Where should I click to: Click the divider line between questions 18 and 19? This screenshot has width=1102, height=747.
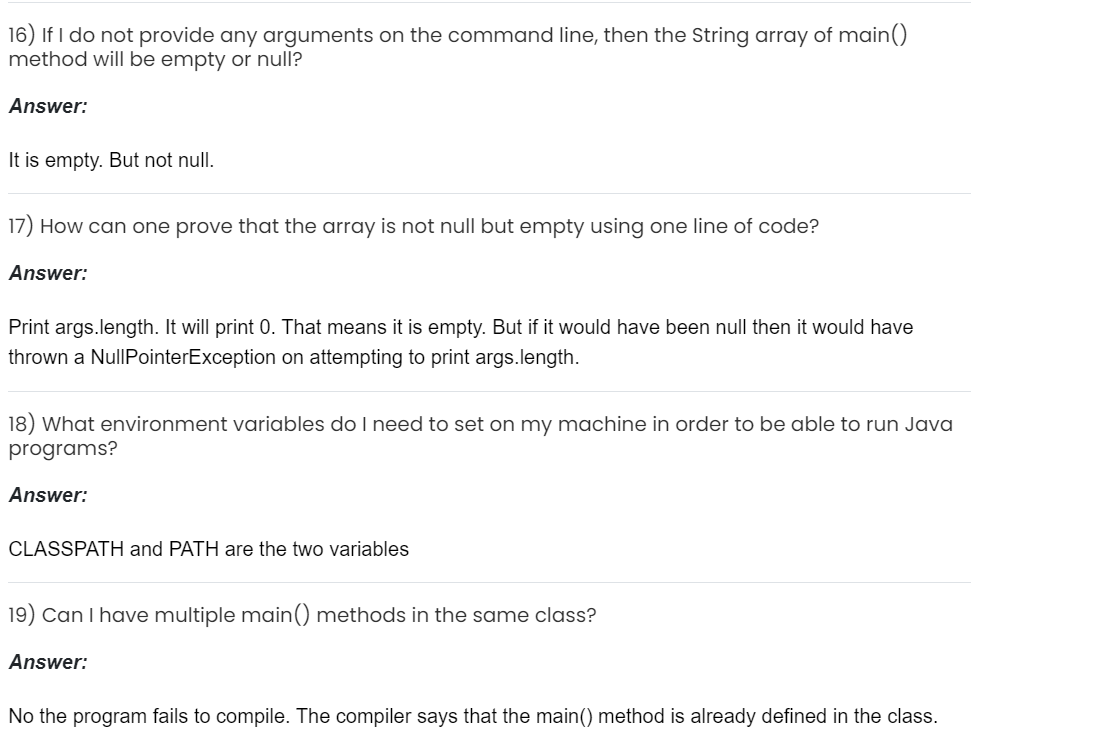point(489,582)
